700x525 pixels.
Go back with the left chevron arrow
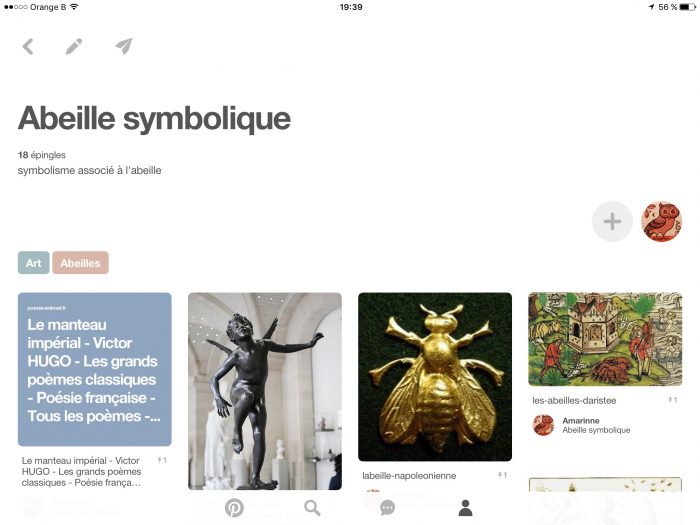pos(28,46)
